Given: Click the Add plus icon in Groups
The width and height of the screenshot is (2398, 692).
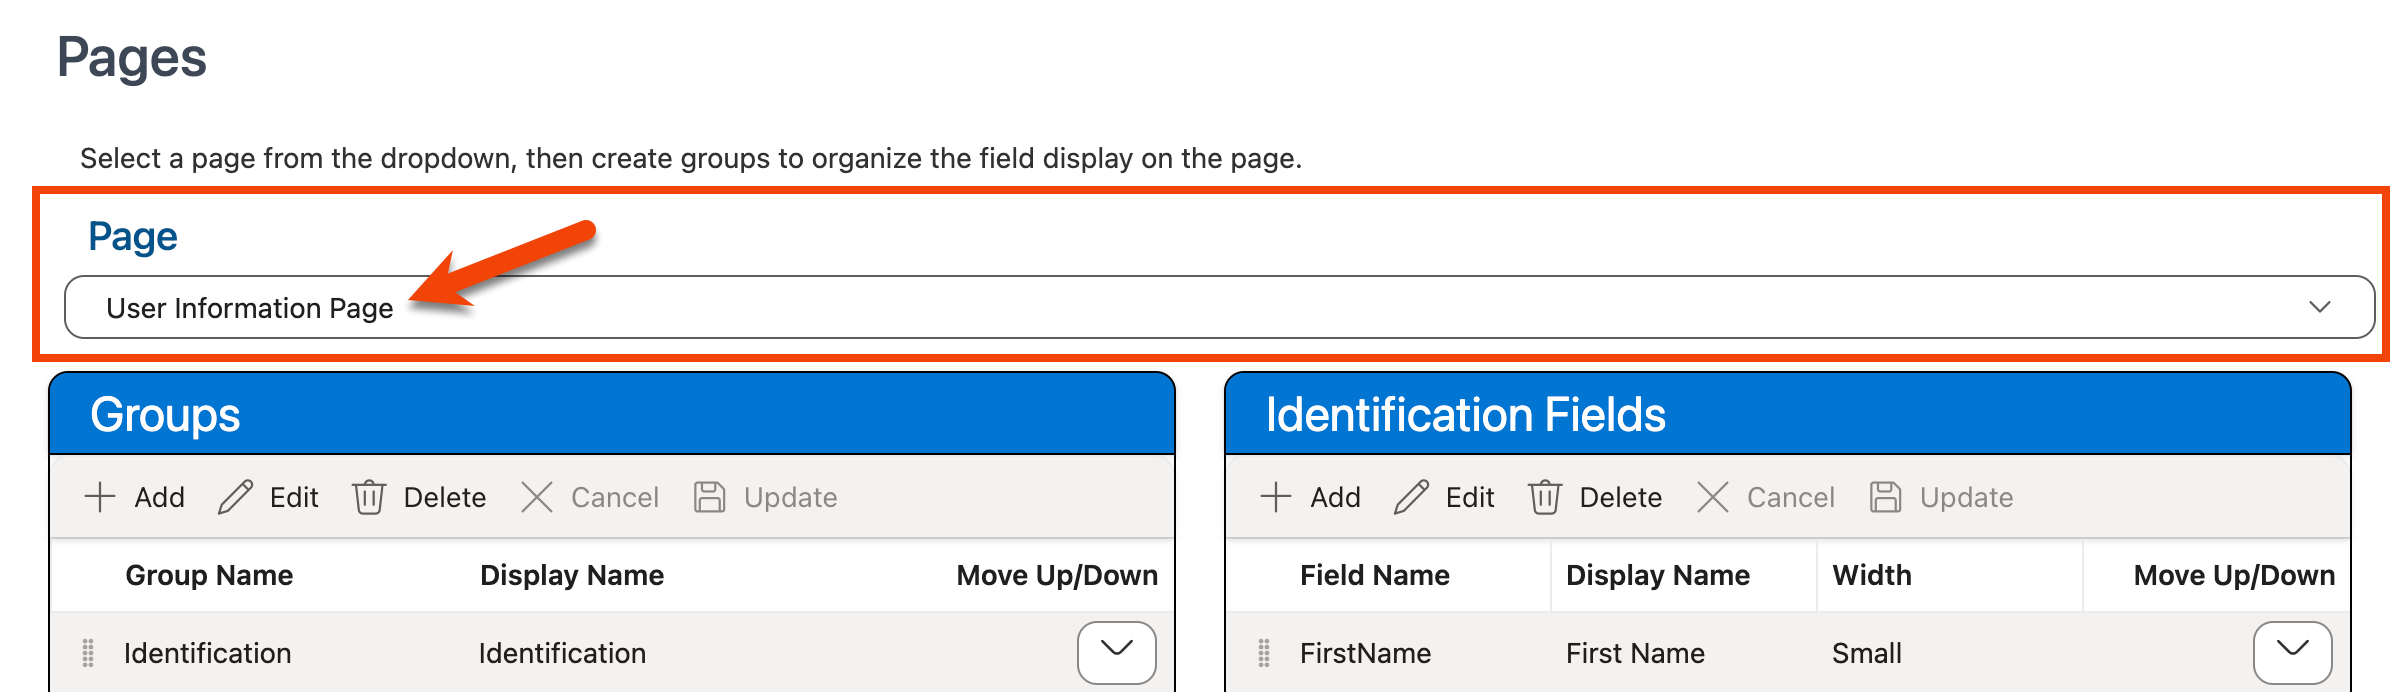Looking at the screenshot, I should pos(100,497).
